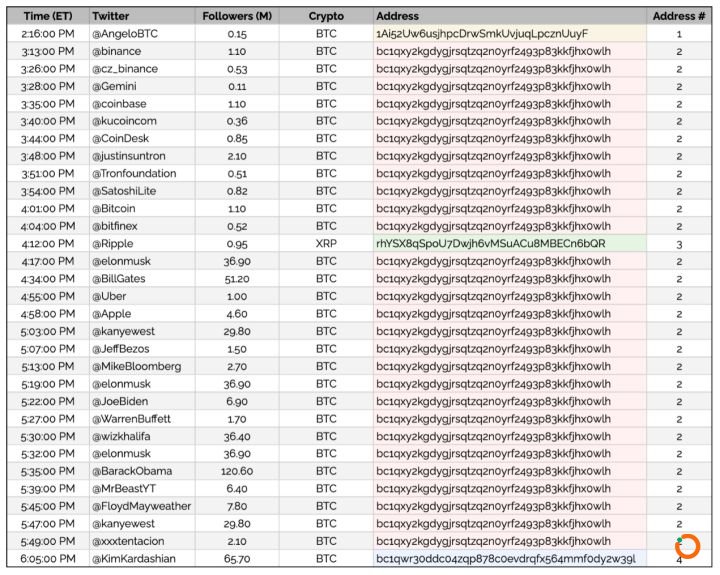Click the 1.50 followers value
720x575 pixels.
click(x=237, y=349)
